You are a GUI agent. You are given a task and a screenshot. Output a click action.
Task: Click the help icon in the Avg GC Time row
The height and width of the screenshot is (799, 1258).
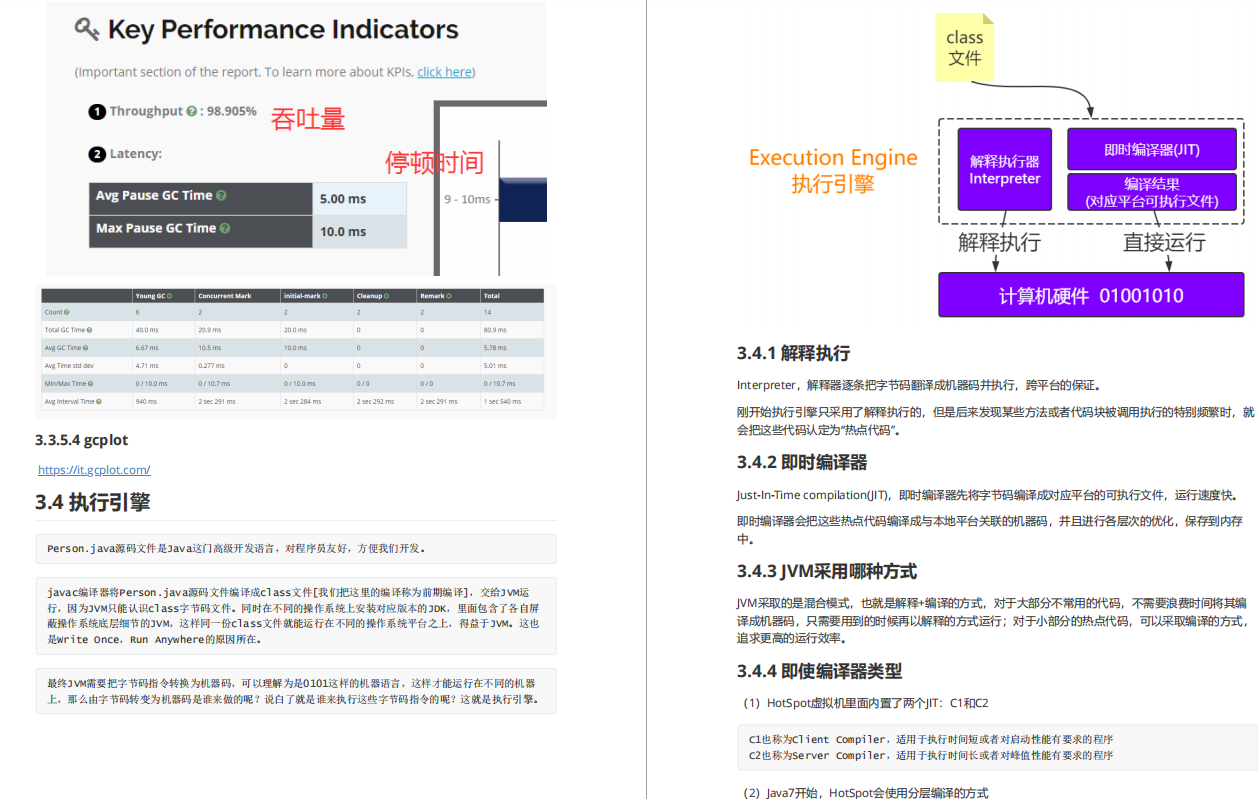click(86, 348)
